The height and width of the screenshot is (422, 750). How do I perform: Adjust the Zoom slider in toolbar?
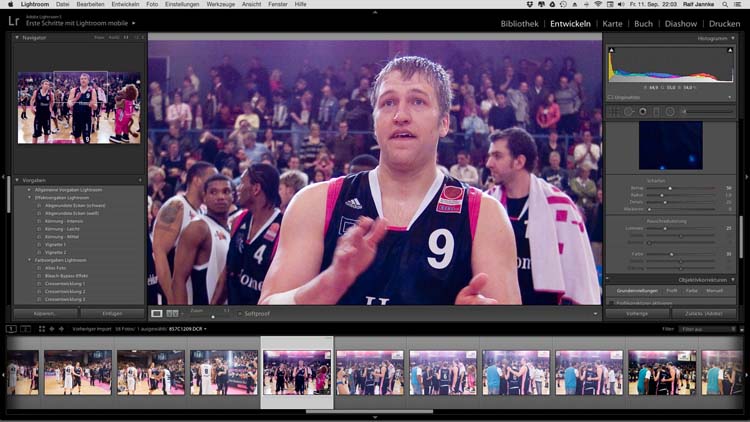tap(212, 316)
